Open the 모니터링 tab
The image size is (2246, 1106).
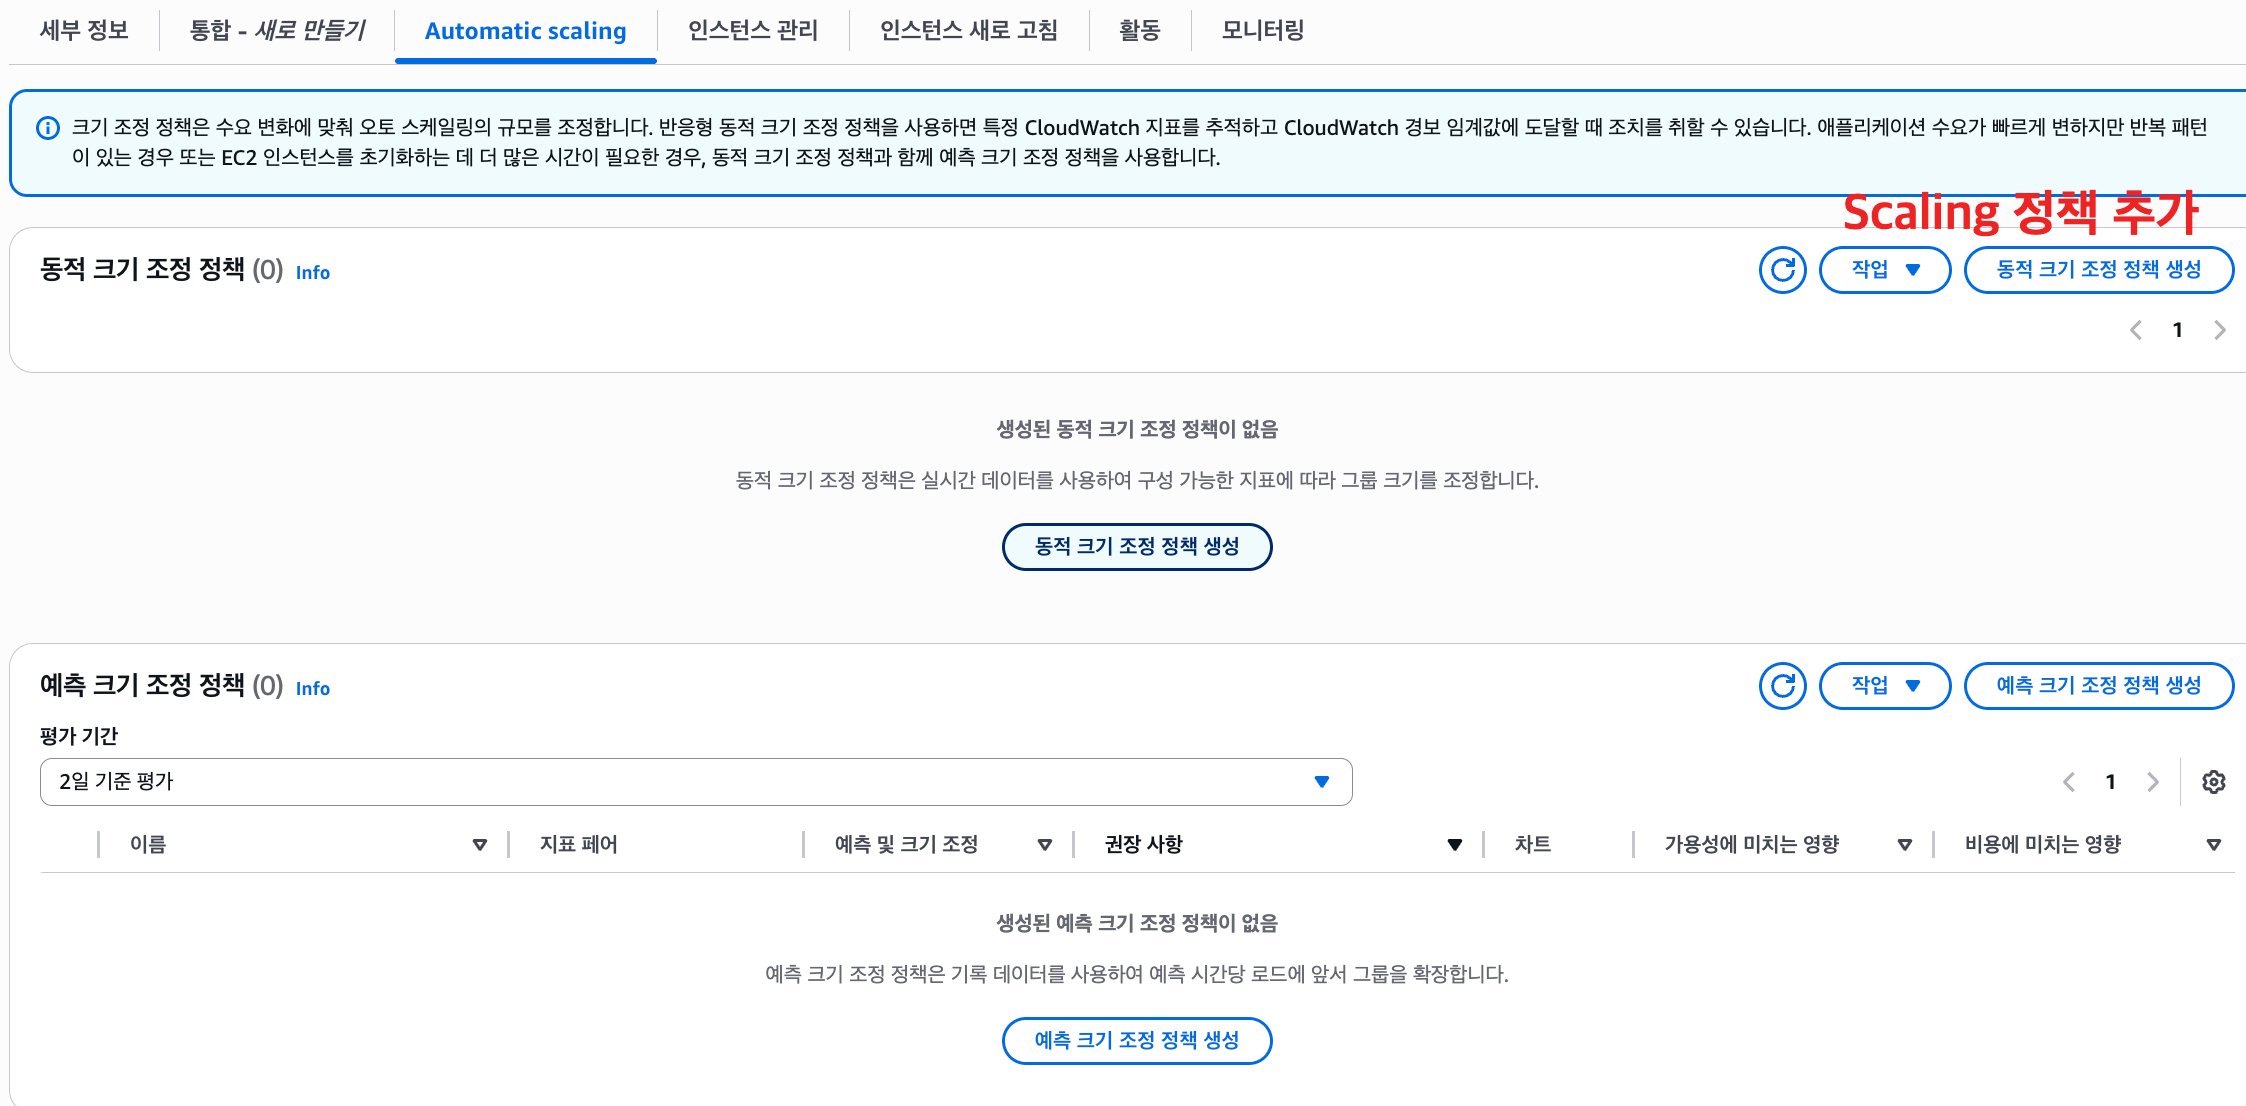(1262, 31)
